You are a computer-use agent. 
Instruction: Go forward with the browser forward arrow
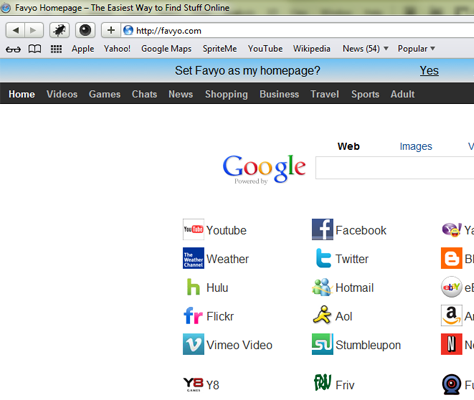[34, 31]
